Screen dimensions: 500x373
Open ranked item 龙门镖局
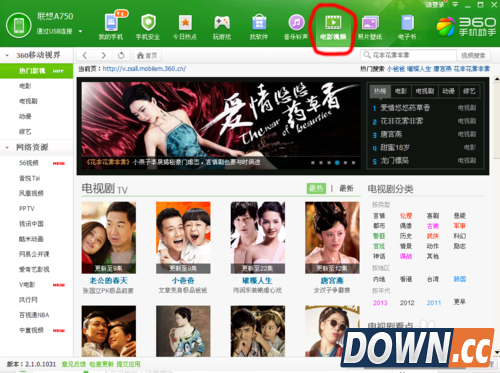394,161
